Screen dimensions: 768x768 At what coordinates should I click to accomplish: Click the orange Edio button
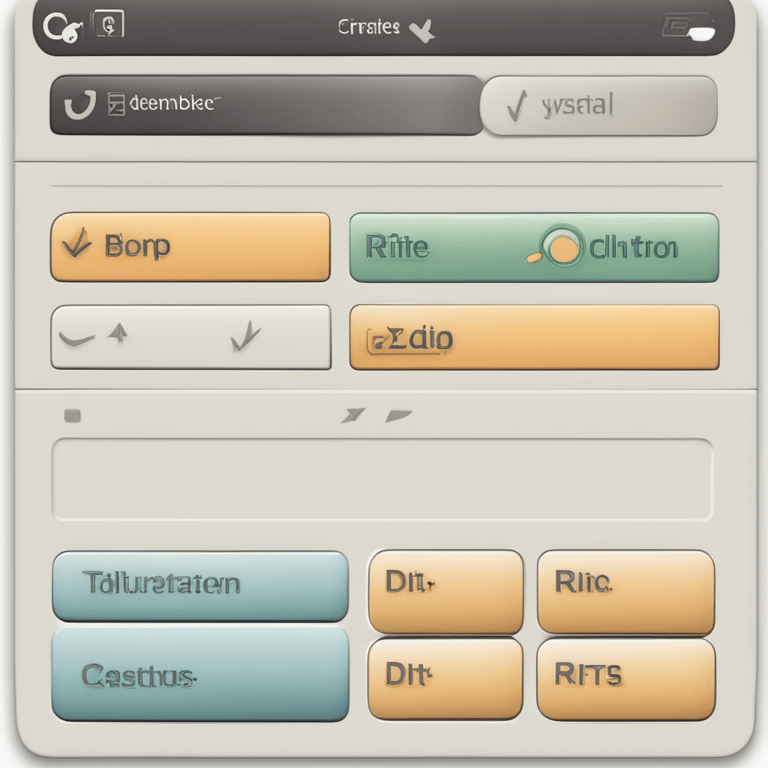(x=534, y=337)
